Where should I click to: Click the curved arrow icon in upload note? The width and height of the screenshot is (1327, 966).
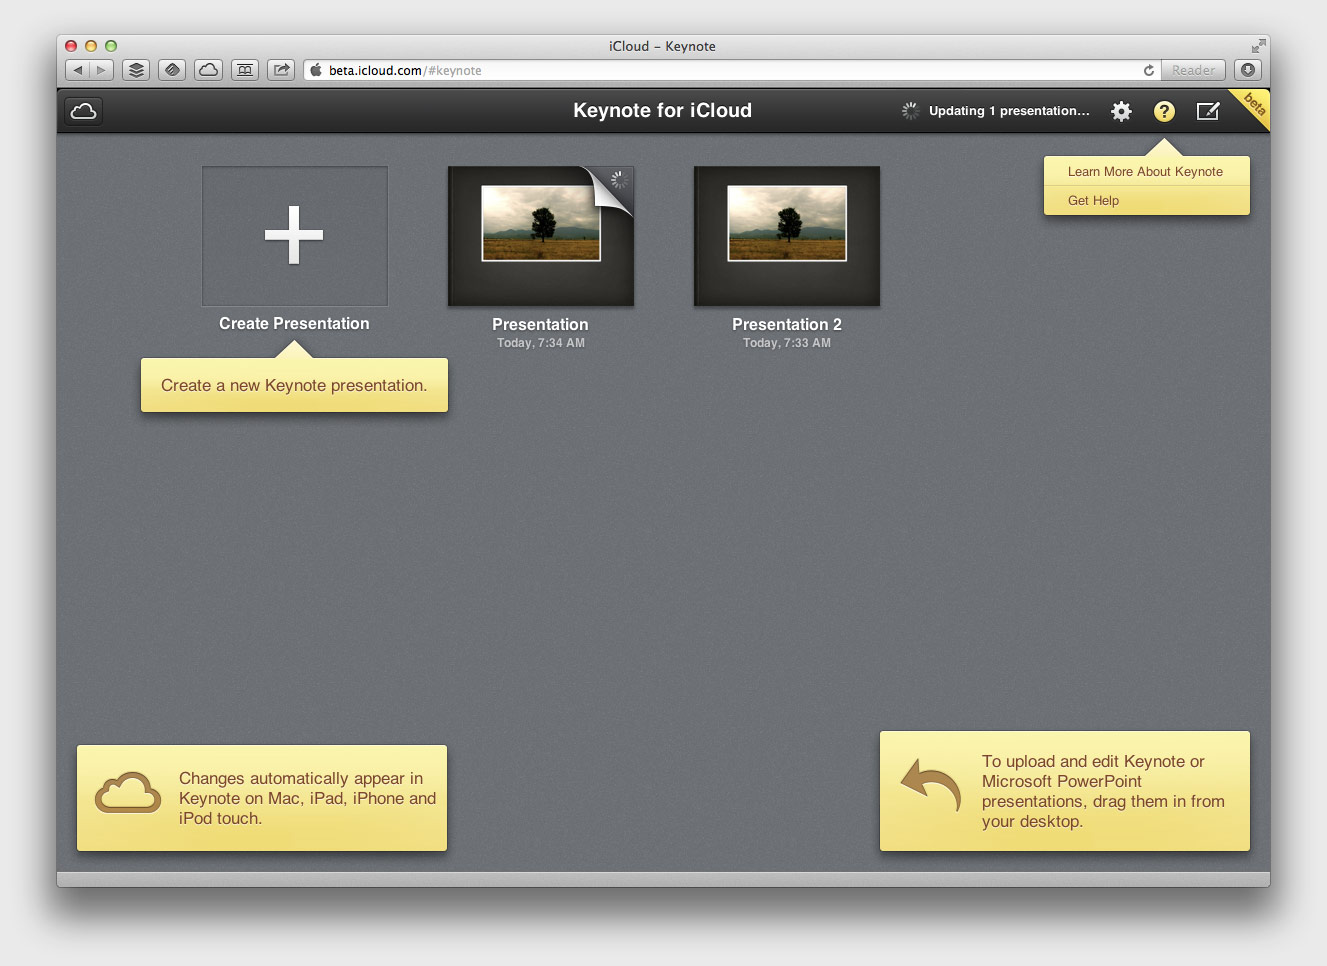pyautogui.click(x=931, y=785)
